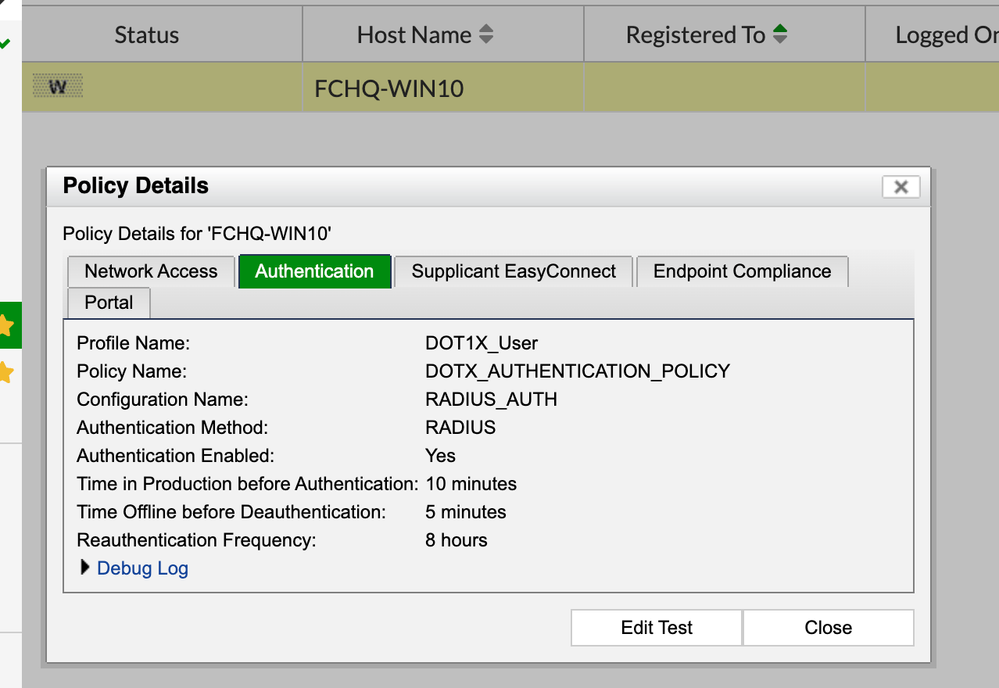Show the Portal tab
Image resolution: width=999 pixels, height=688 pixels.
click(109, 302)
